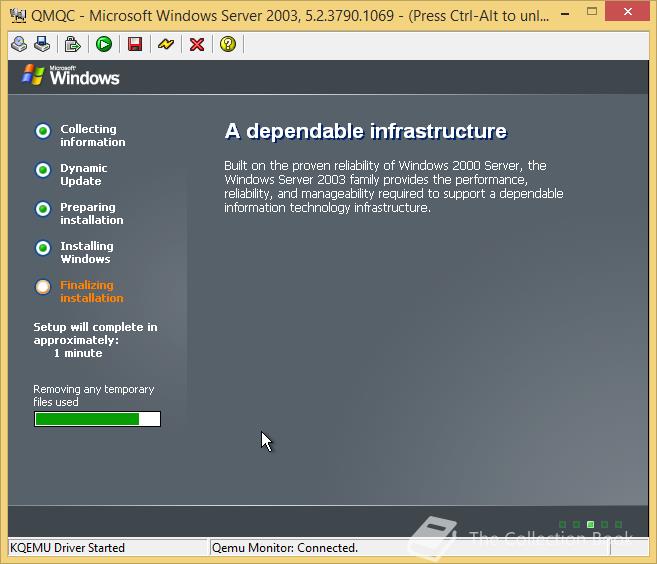This screenshot has width=657, height=564.
Task: Close the QMQC window
Action: (x=628, y=12)
